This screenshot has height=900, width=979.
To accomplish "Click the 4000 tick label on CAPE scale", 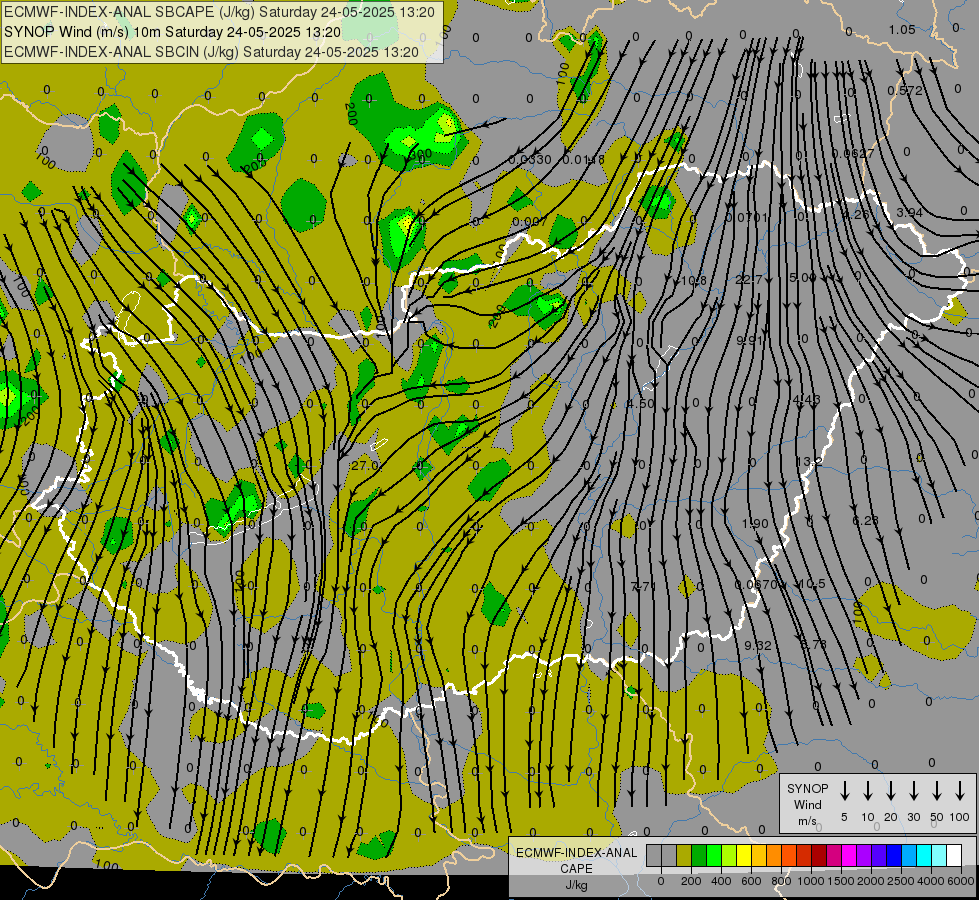I will (x=931, y=881).
